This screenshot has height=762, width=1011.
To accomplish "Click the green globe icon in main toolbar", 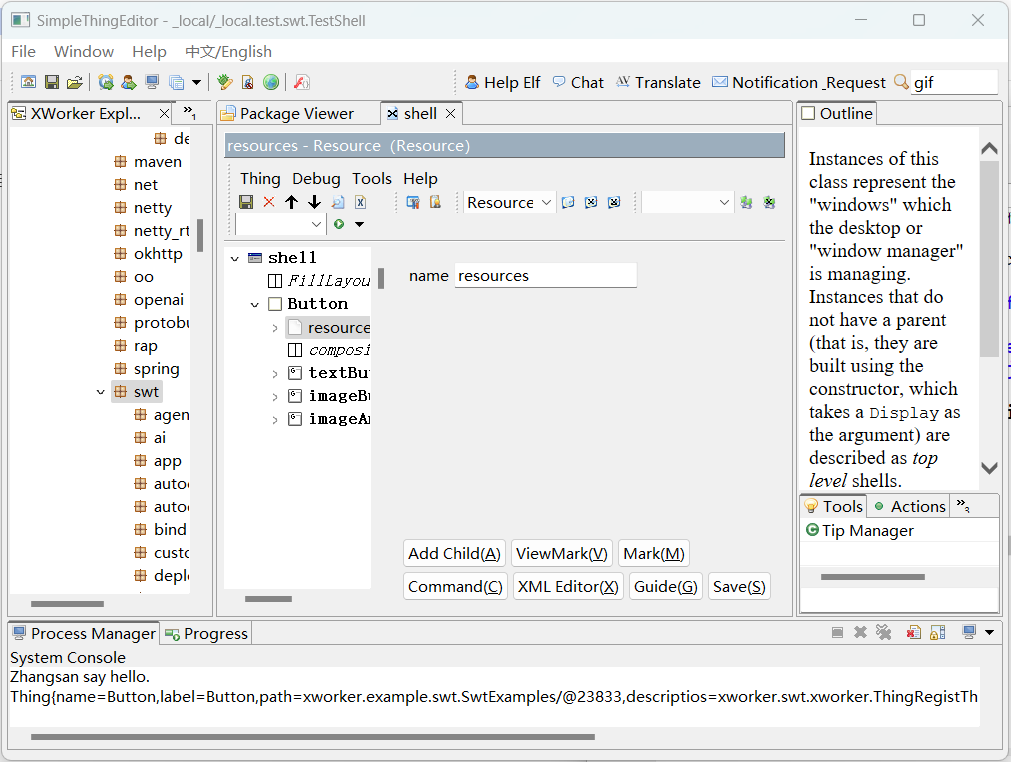I will coord(271,82).
